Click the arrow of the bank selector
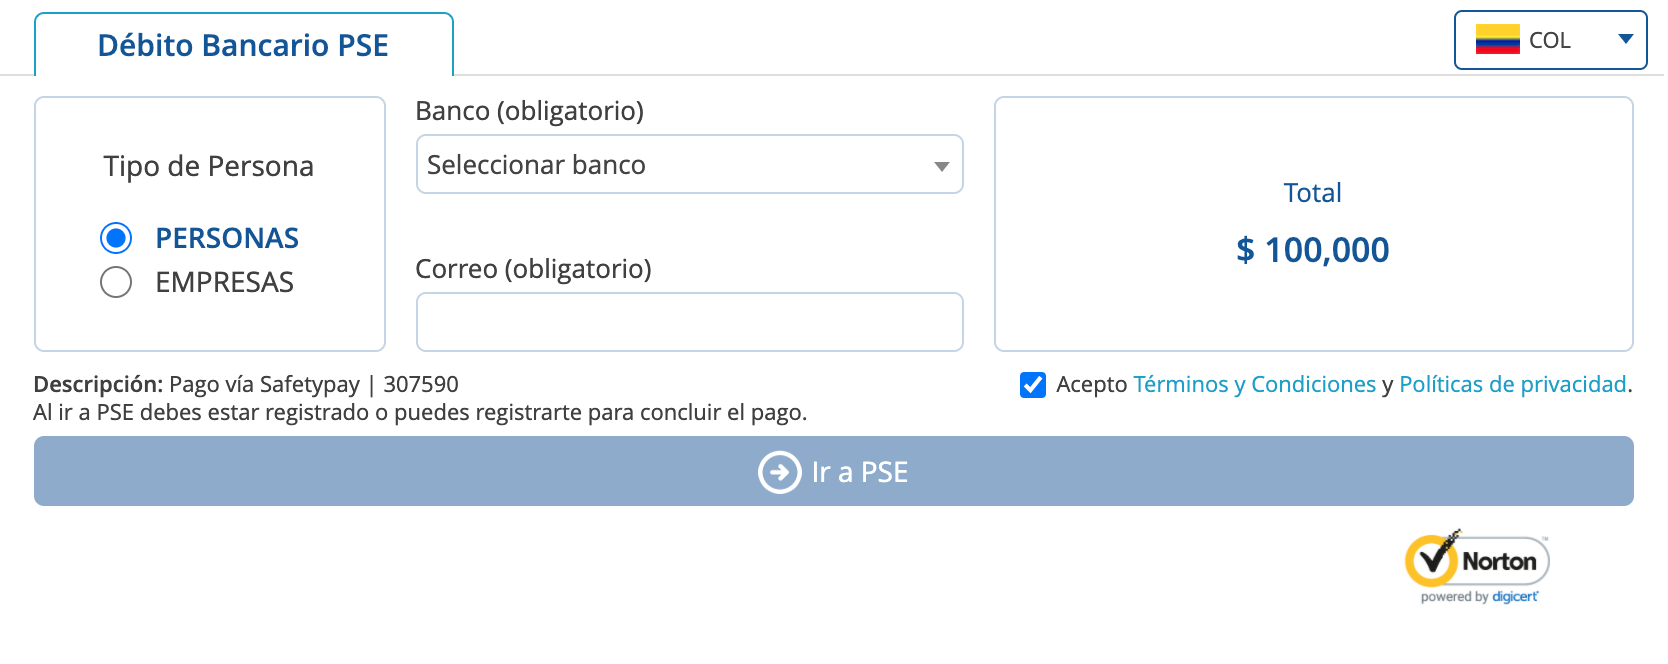1668x664 pixels. coord(941,166)
